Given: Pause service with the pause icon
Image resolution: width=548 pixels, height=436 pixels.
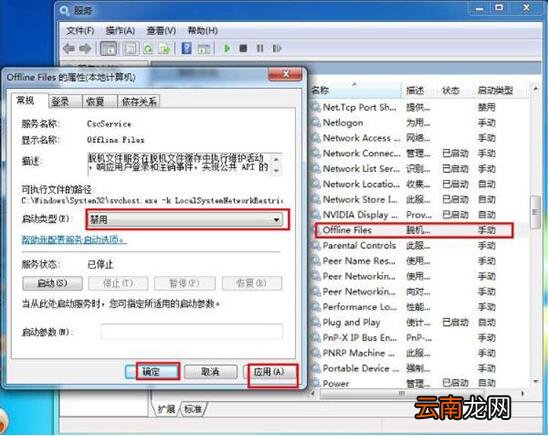Looking at the screenshot, I should pos(260,48).
